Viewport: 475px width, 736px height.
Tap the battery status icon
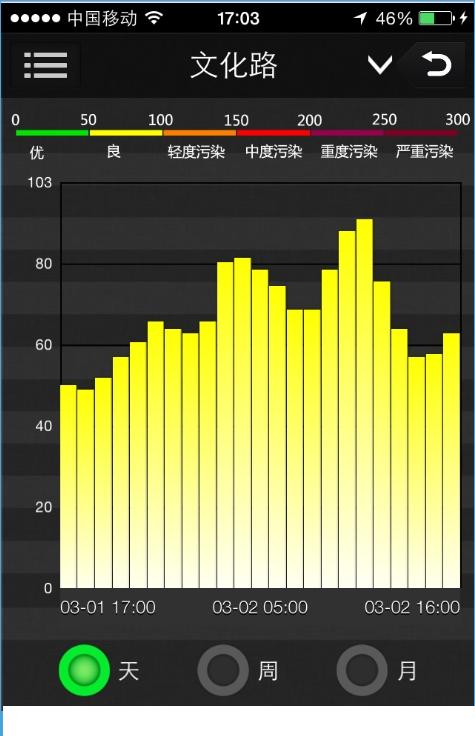coord(436,18)
